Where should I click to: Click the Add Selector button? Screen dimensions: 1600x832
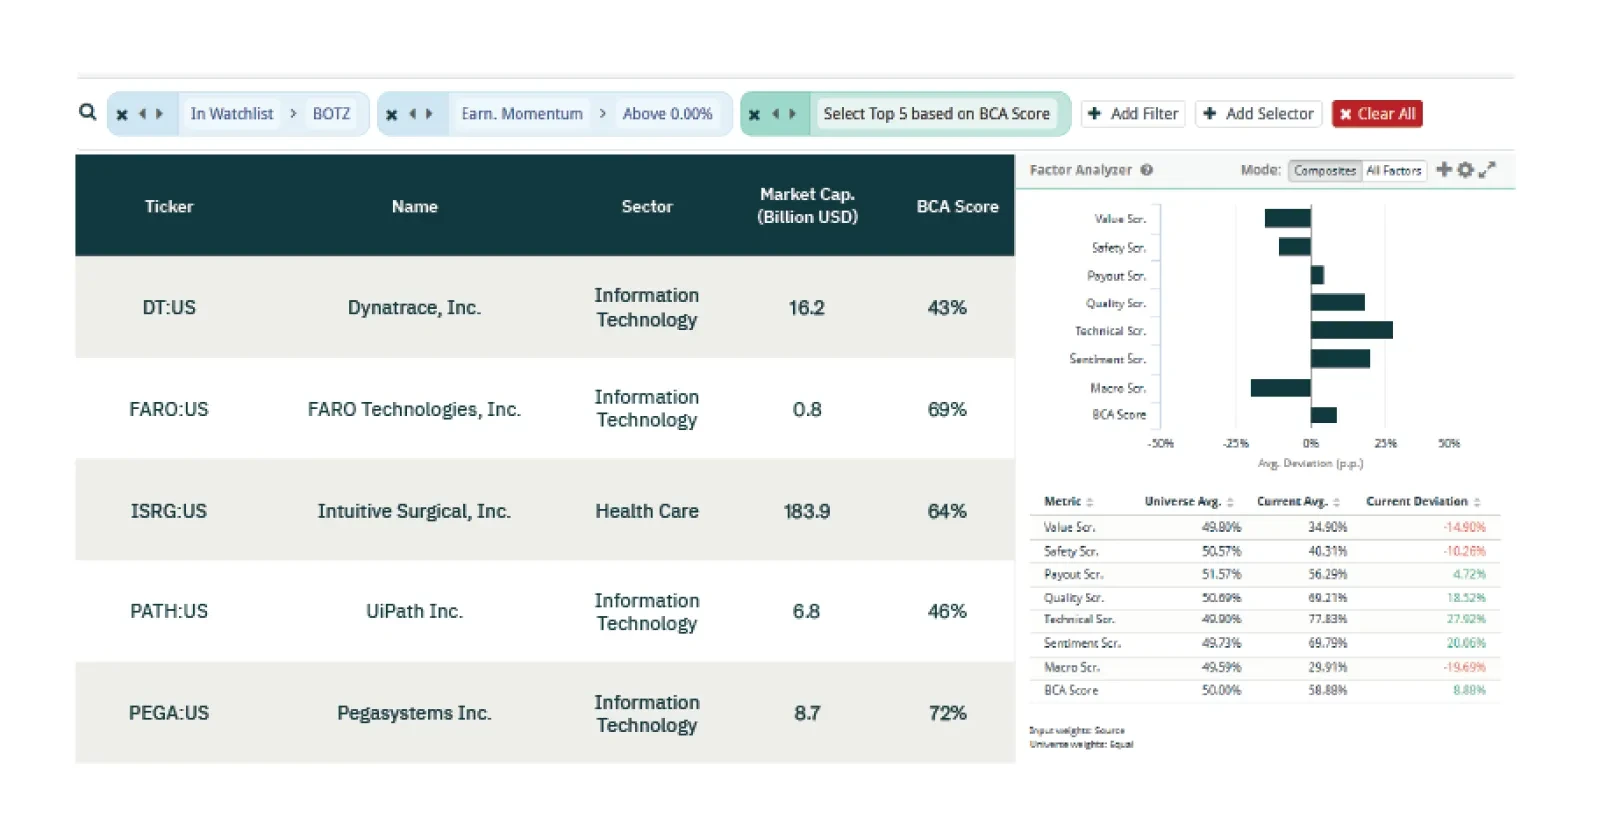coord(1258,114)
